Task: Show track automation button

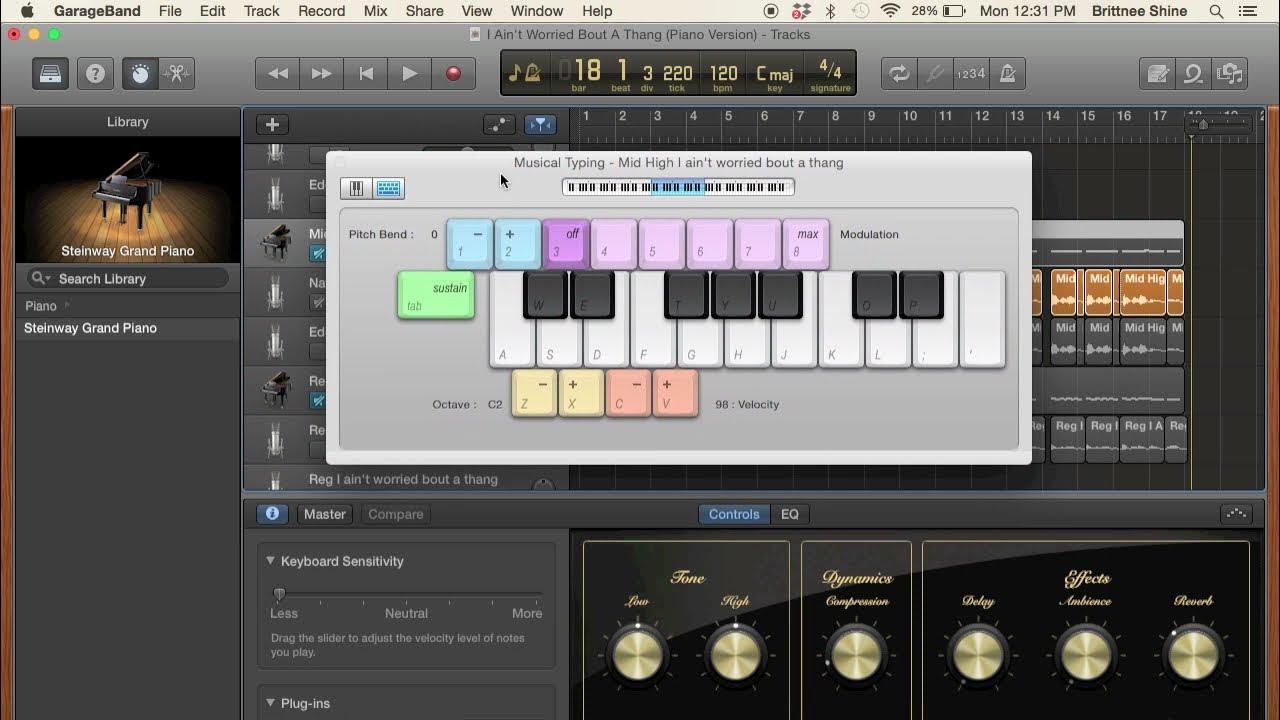Action: 499,125
